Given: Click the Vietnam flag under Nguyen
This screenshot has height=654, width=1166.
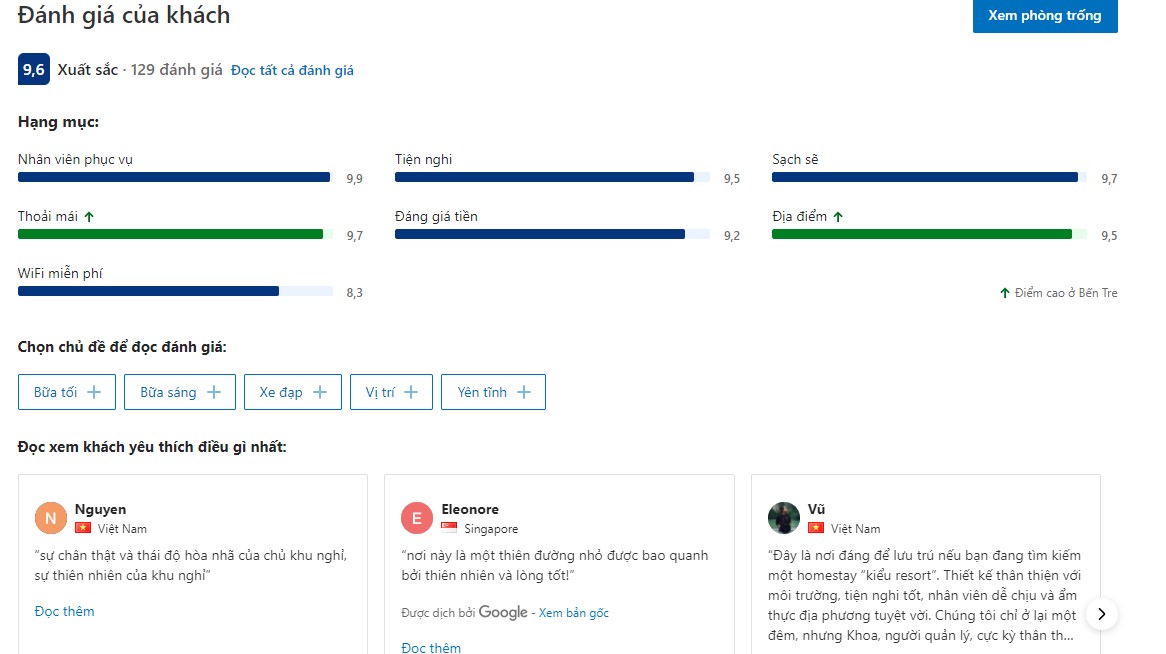Looking at the screenshot, I should (x=83, y=528).
